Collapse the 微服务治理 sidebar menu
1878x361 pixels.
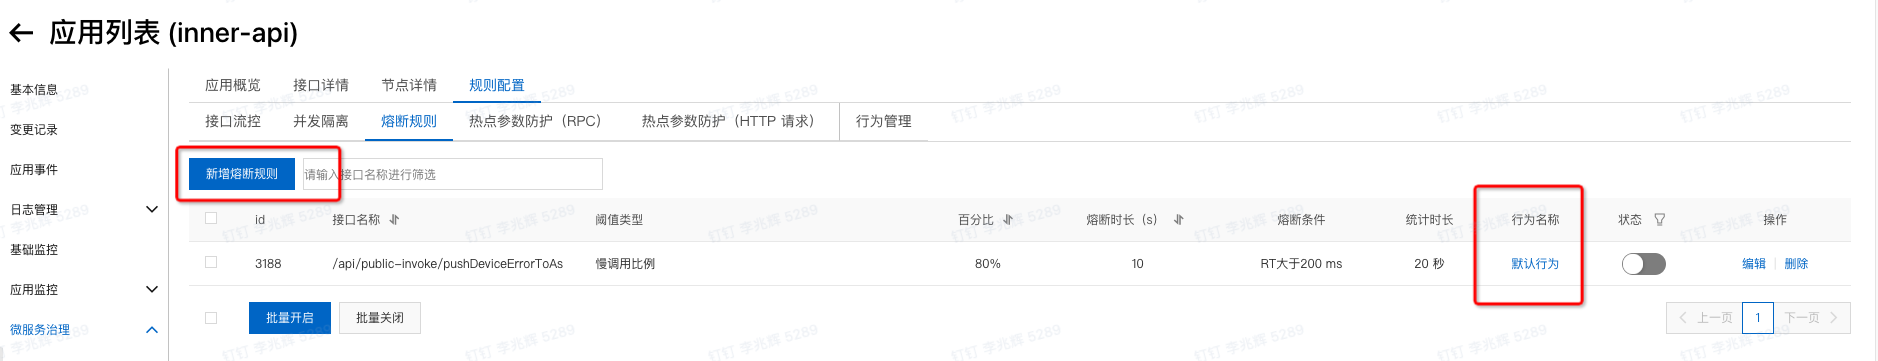point(152,329)
